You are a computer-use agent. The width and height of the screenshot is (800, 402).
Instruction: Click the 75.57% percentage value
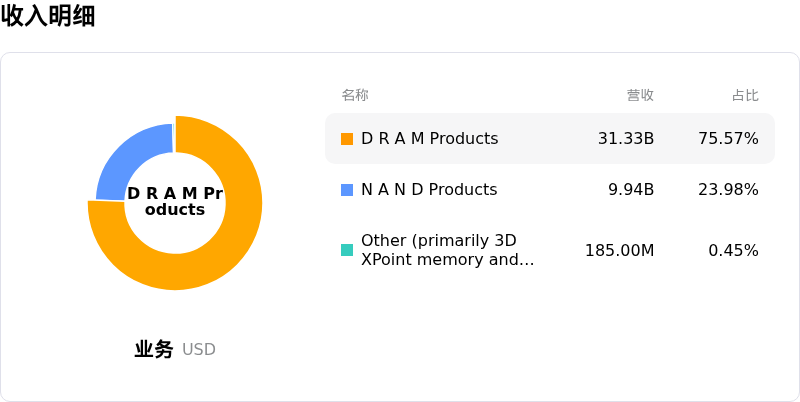[729, 139]
